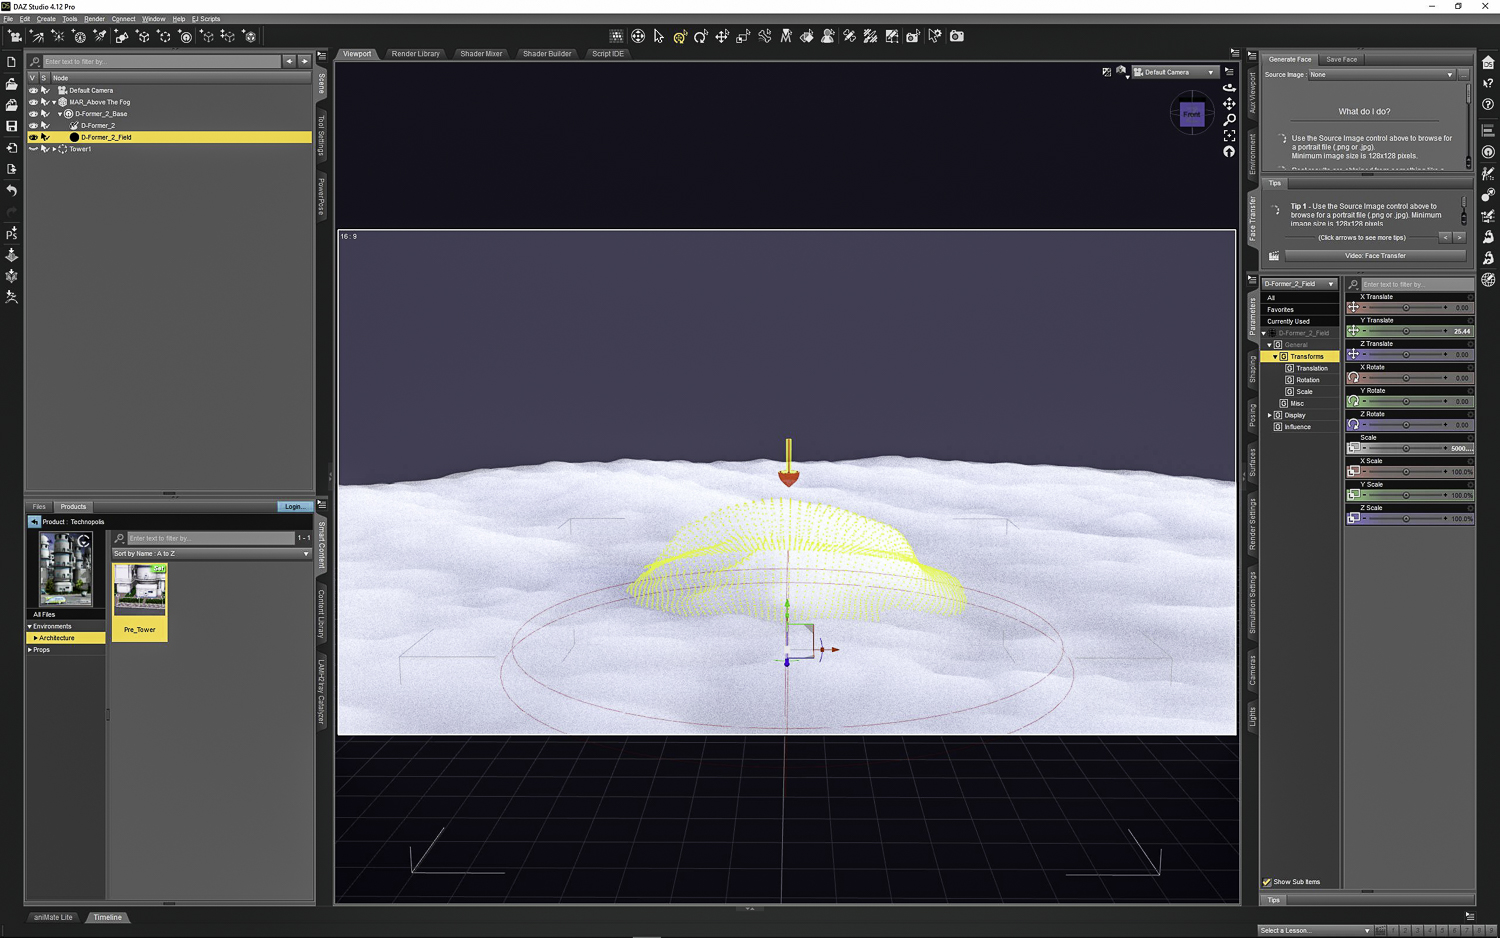Click the scene filter text field

point(160,62)
